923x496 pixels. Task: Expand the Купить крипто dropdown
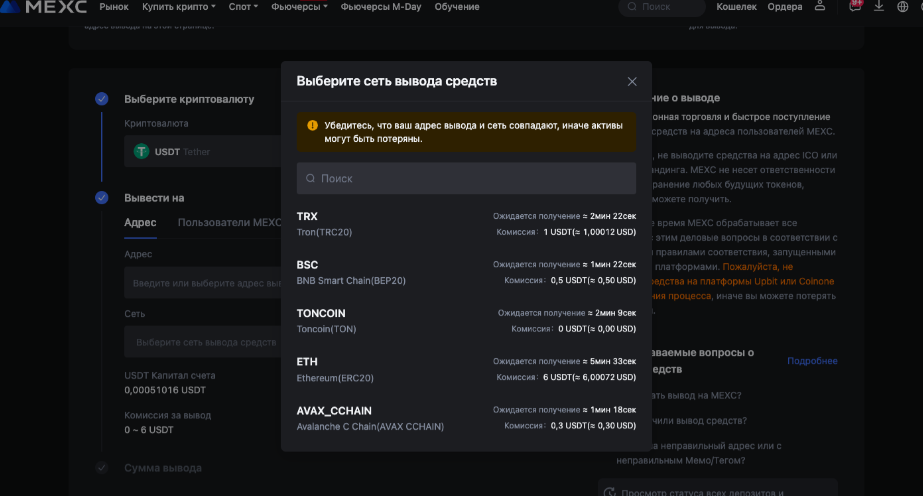coord(178,7)
